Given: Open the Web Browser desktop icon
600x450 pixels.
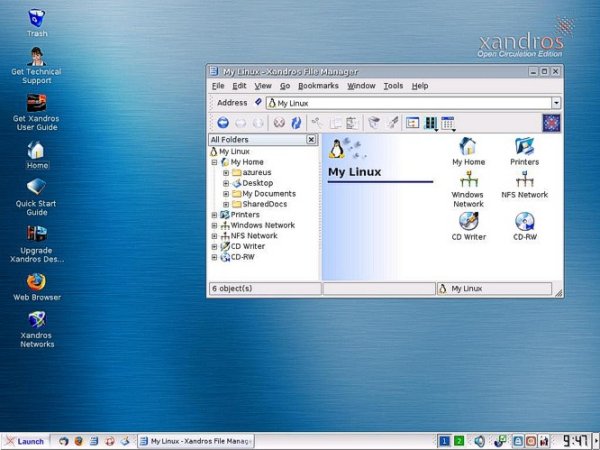Looking at the screenshot, I should click(37, 282).
